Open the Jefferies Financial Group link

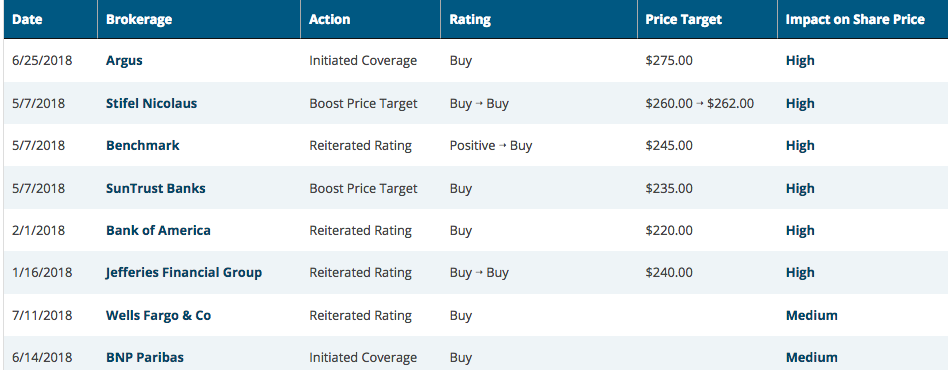point(184,273)
